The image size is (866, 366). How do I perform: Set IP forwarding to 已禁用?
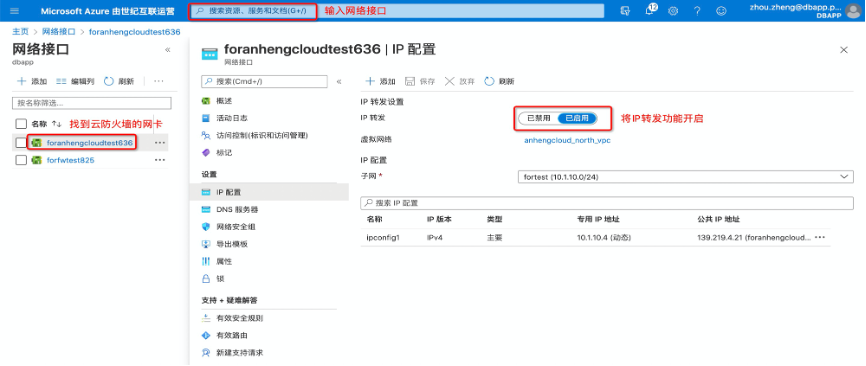538,118
